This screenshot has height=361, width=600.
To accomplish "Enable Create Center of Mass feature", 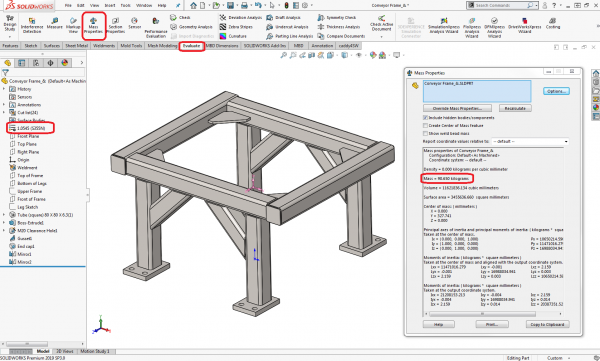I will pyautogui.click(x=426, y=126).
